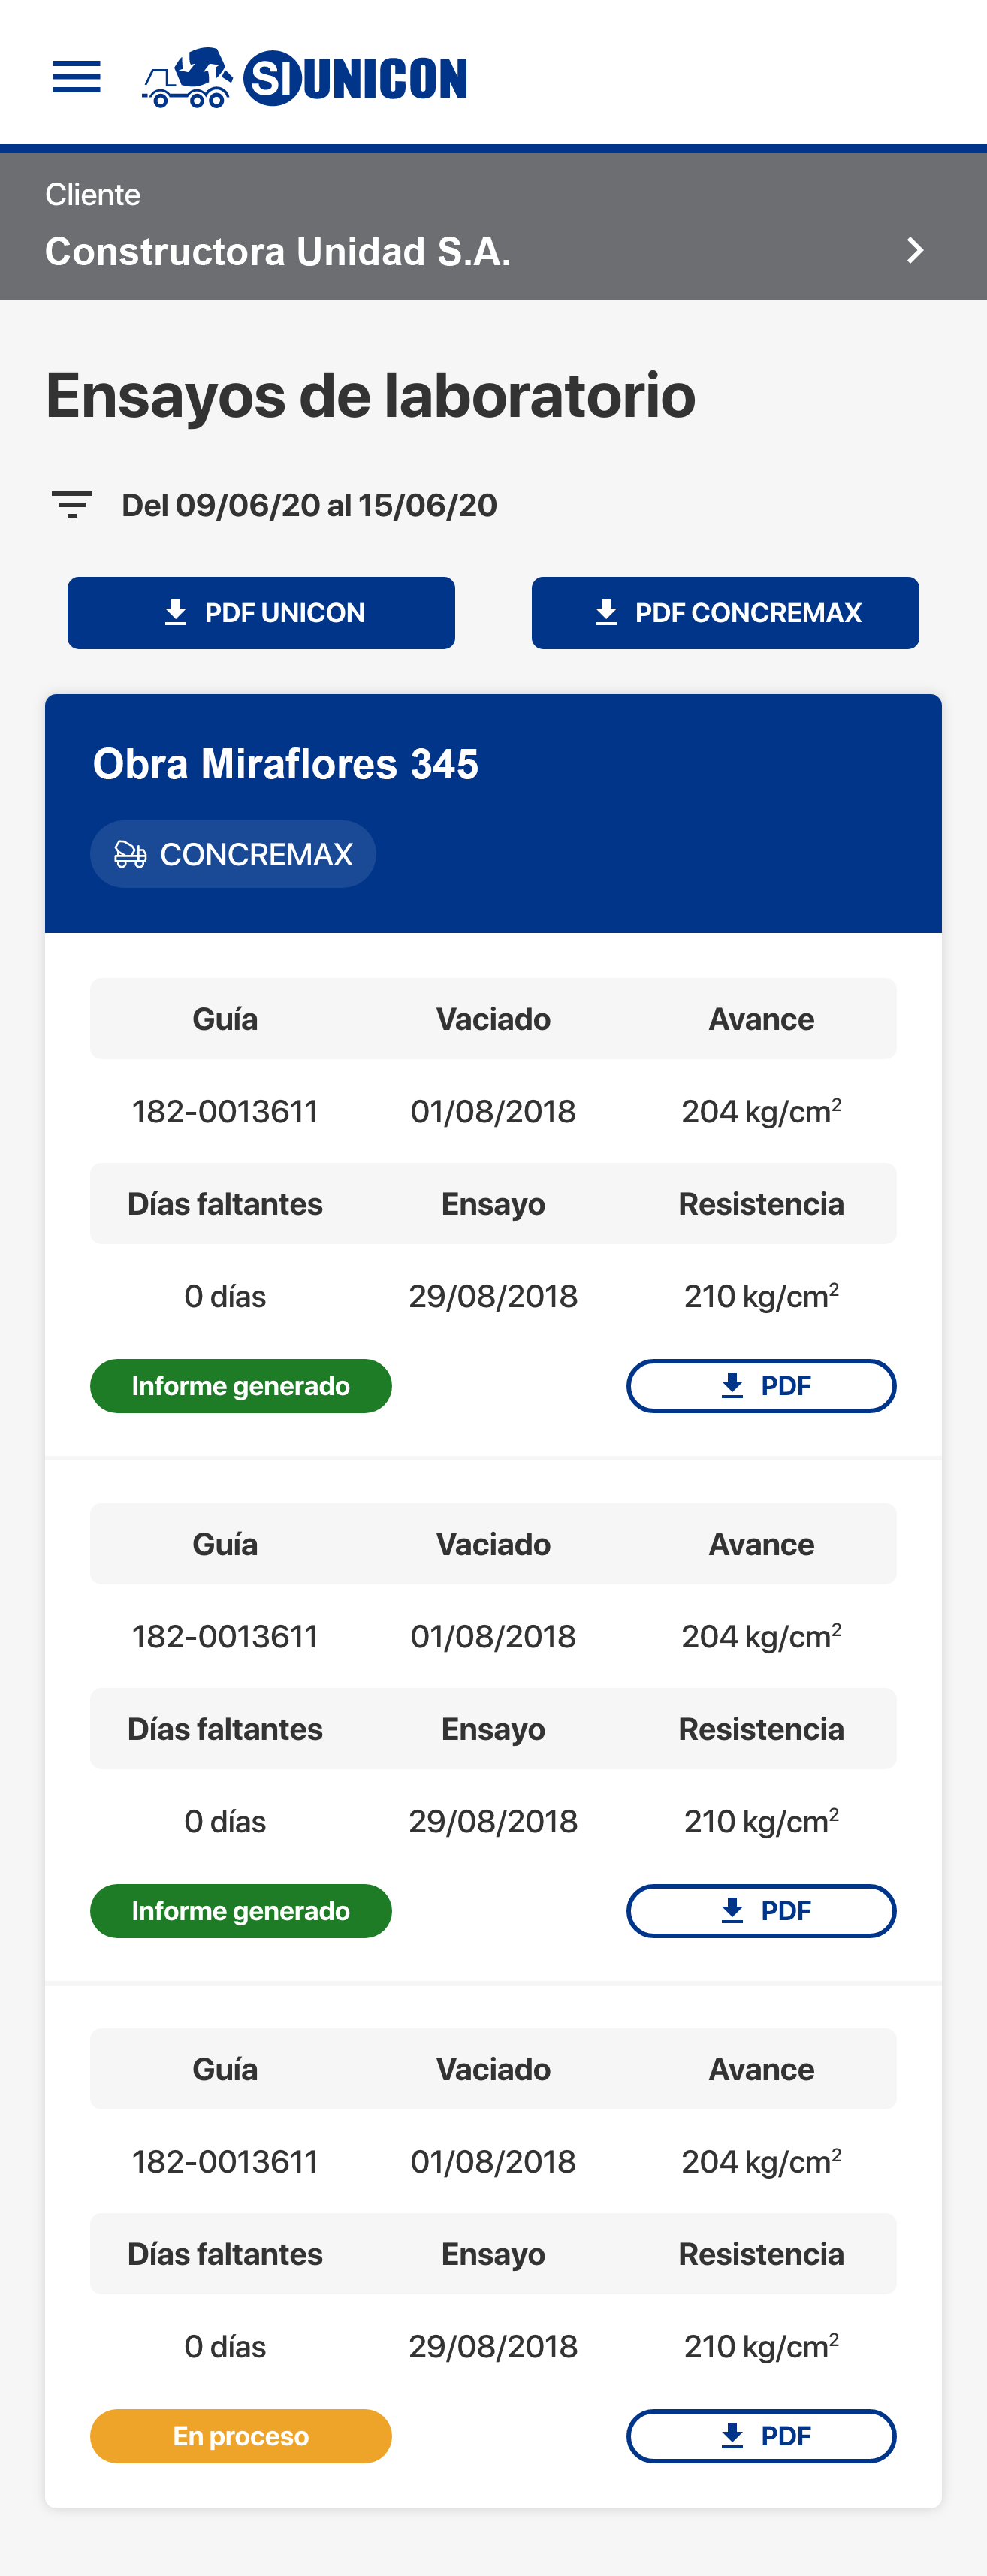
Task: Download the PDF for the En proceso record
Action: (761, 2436)
